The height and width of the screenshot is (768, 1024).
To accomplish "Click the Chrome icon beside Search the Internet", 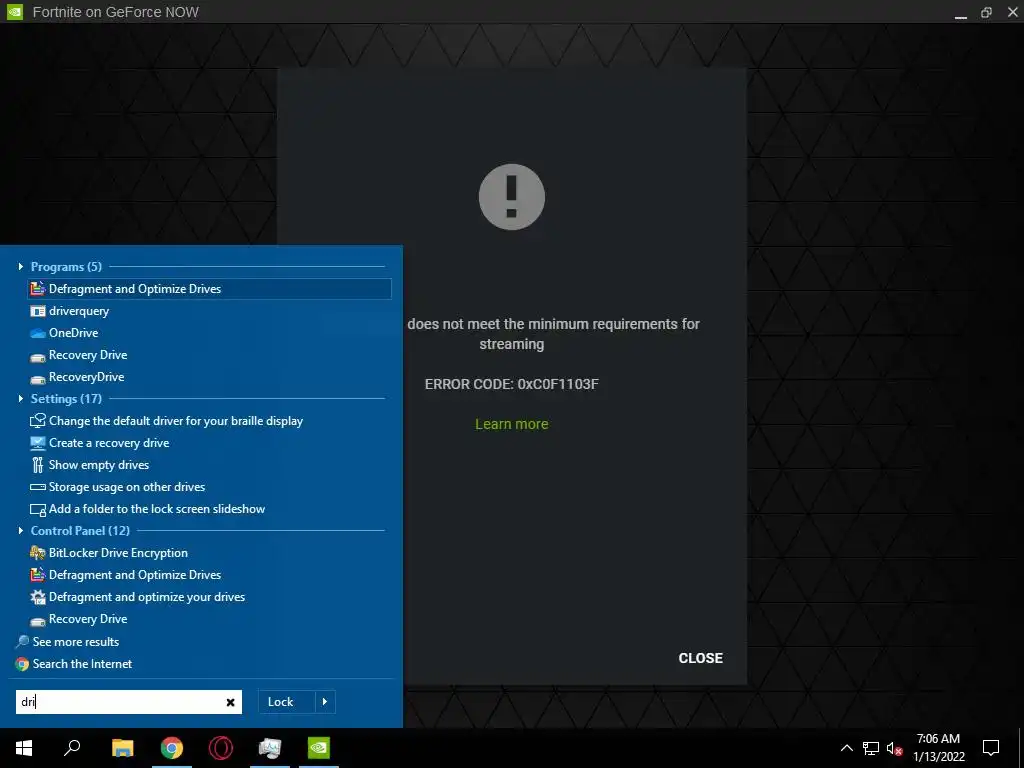I will coord(22,664).
